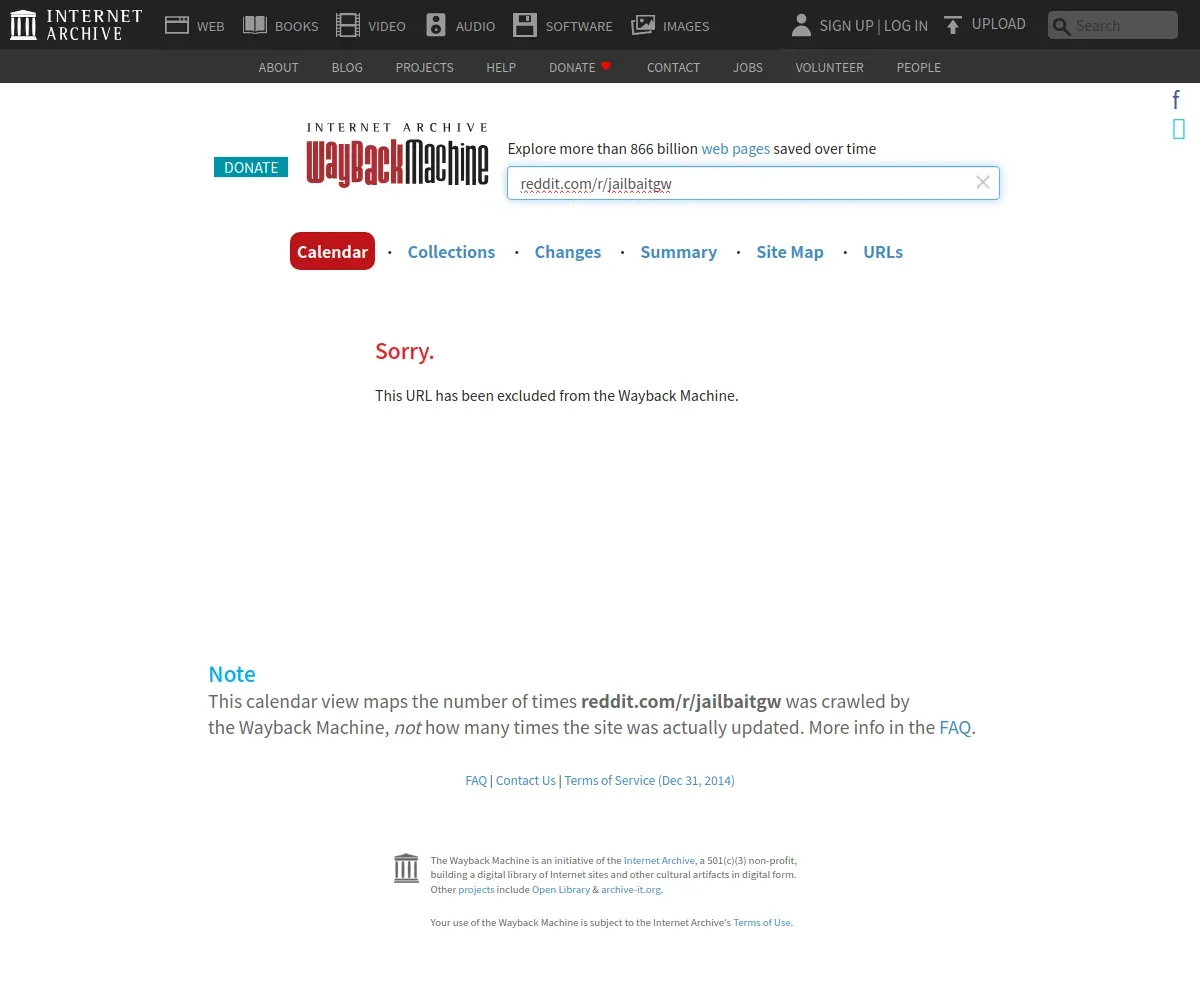This screenshot has width=1200, height=1000.
Task: Click SIGN UP link
Action: [x=846, y=26]
